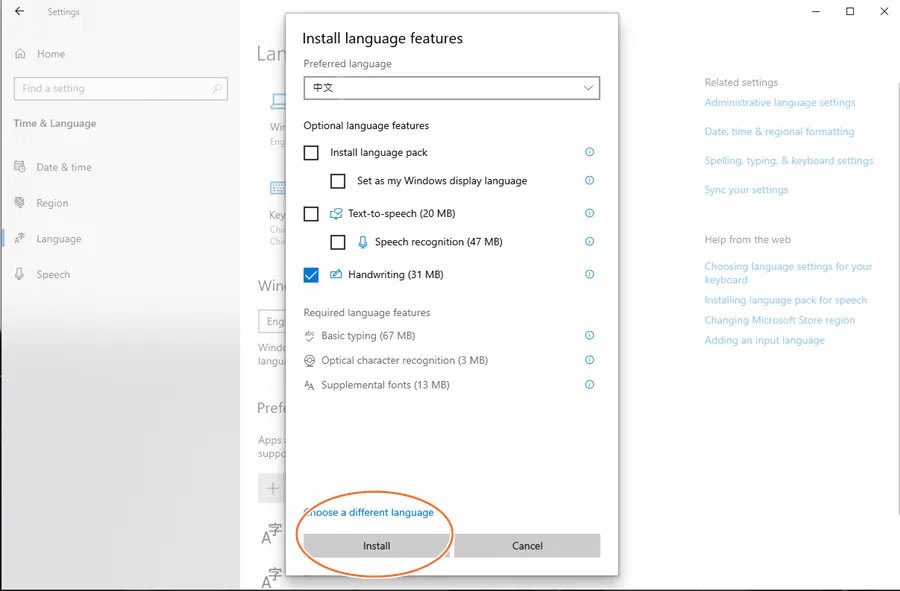Click info icon for Supplemental fonts
Image resolution: width=900 pixels, height=591 pixels.
(x=589, y=385)
